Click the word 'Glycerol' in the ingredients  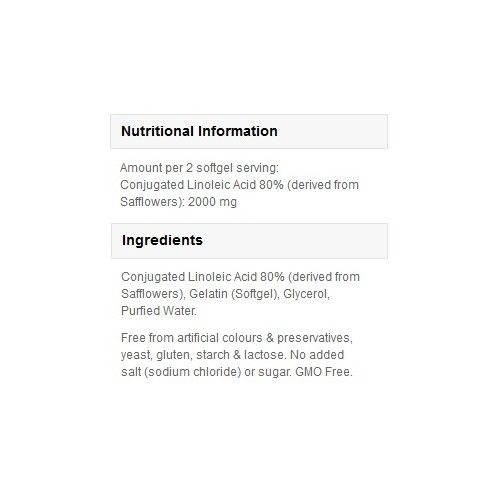click(x=306, y=294)
